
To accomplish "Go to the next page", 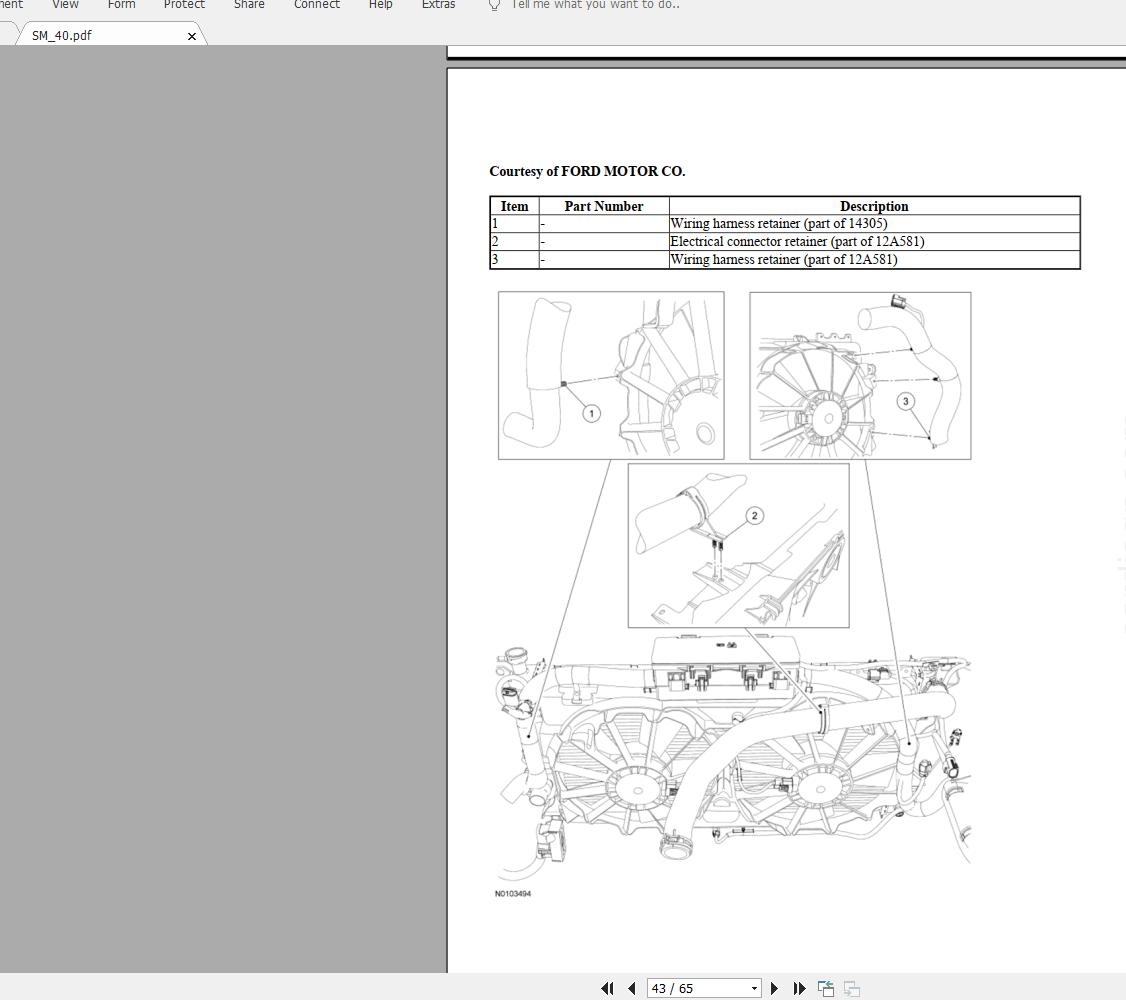I will click(x=774, y=989).
